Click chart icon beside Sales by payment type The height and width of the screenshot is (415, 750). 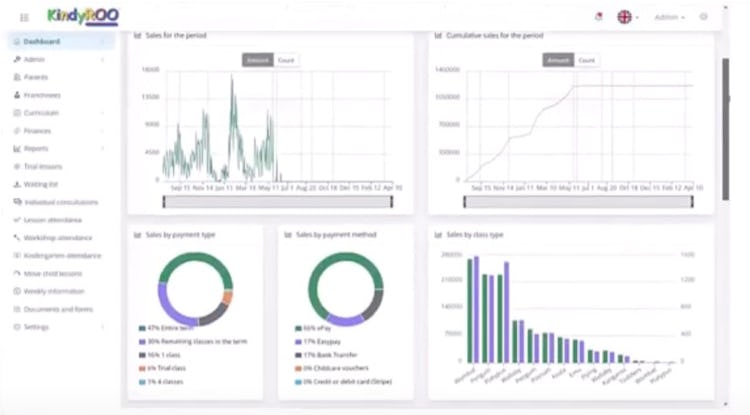click(x=138, y=235)
